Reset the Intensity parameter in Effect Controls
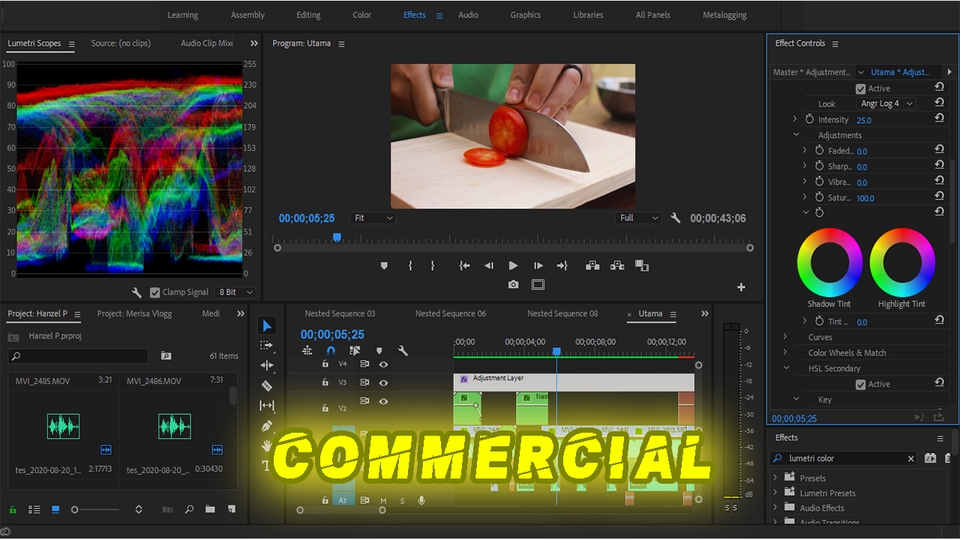Screen dimensions: 960x540 pos(939,119)
